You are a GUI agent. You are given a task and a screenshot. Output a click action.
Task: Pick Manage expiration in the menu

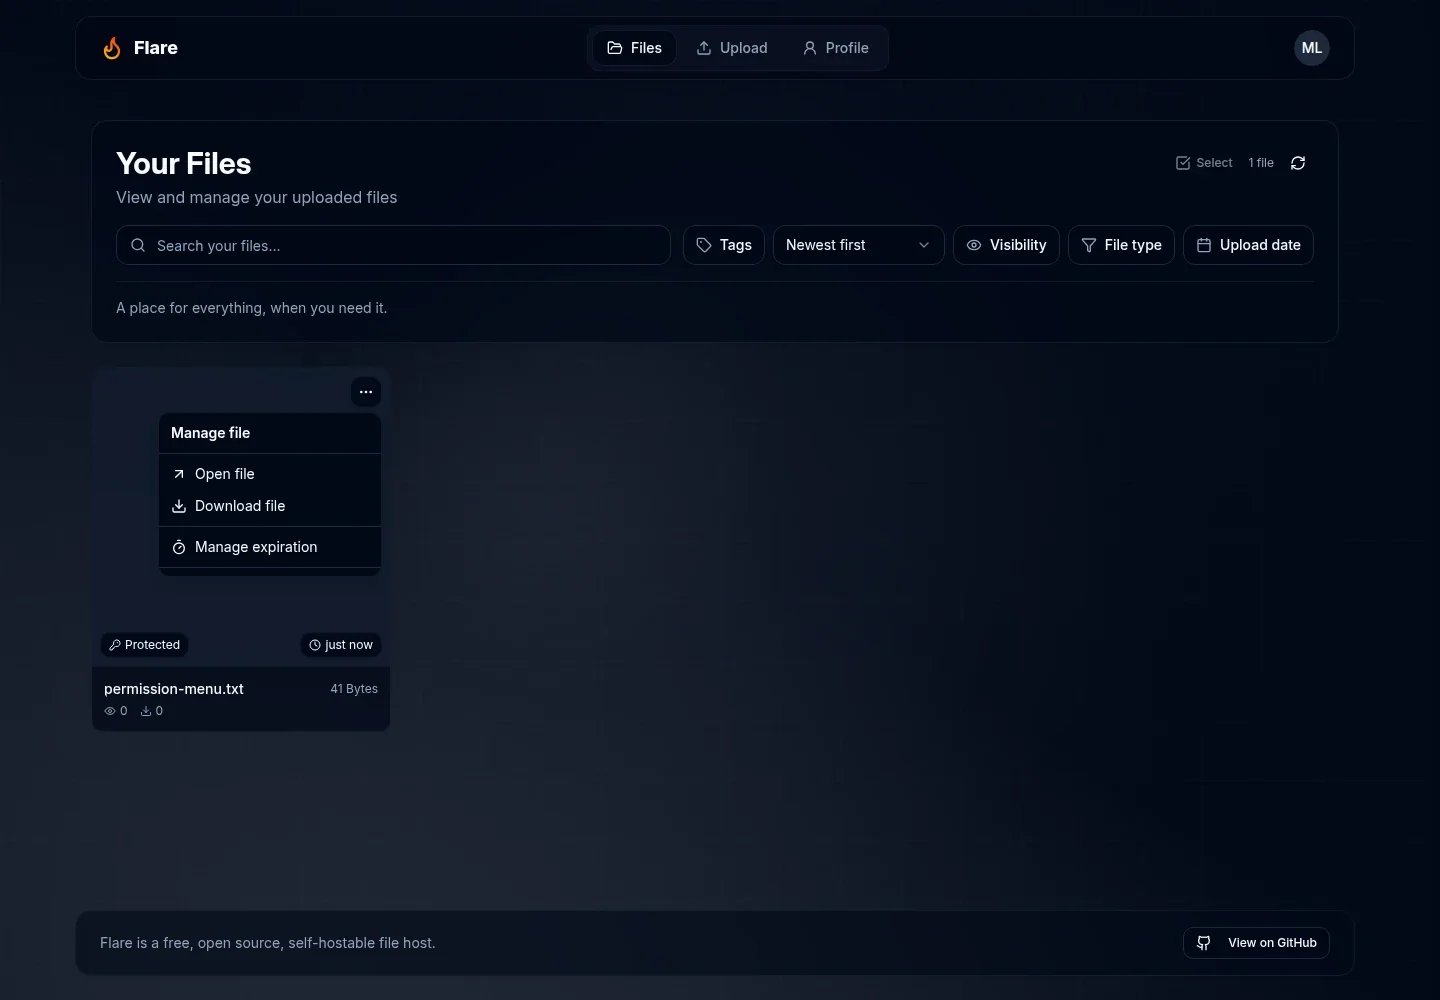(x=270, y=547)
